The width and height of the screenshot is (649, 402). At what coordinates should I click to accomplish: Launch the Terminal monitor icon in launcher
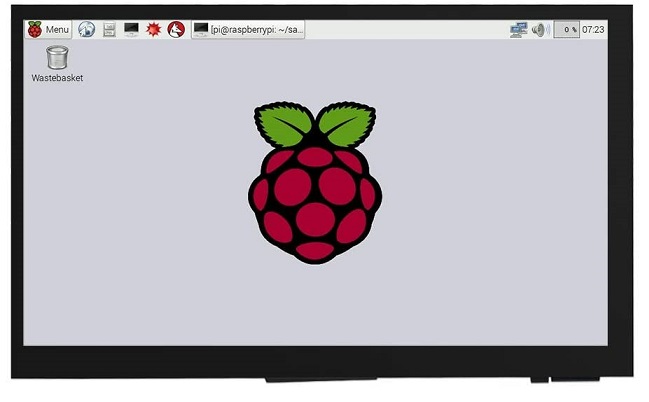[x=131, y=29]
